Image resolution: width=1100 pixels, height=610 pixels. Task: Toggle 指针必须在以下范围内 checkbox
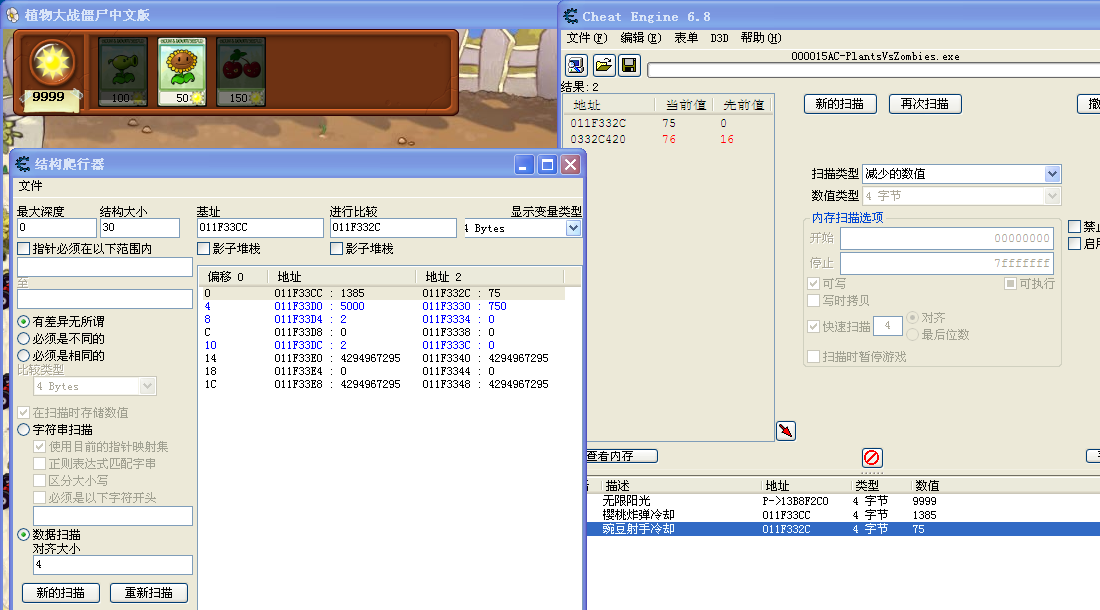click(24, 249)
